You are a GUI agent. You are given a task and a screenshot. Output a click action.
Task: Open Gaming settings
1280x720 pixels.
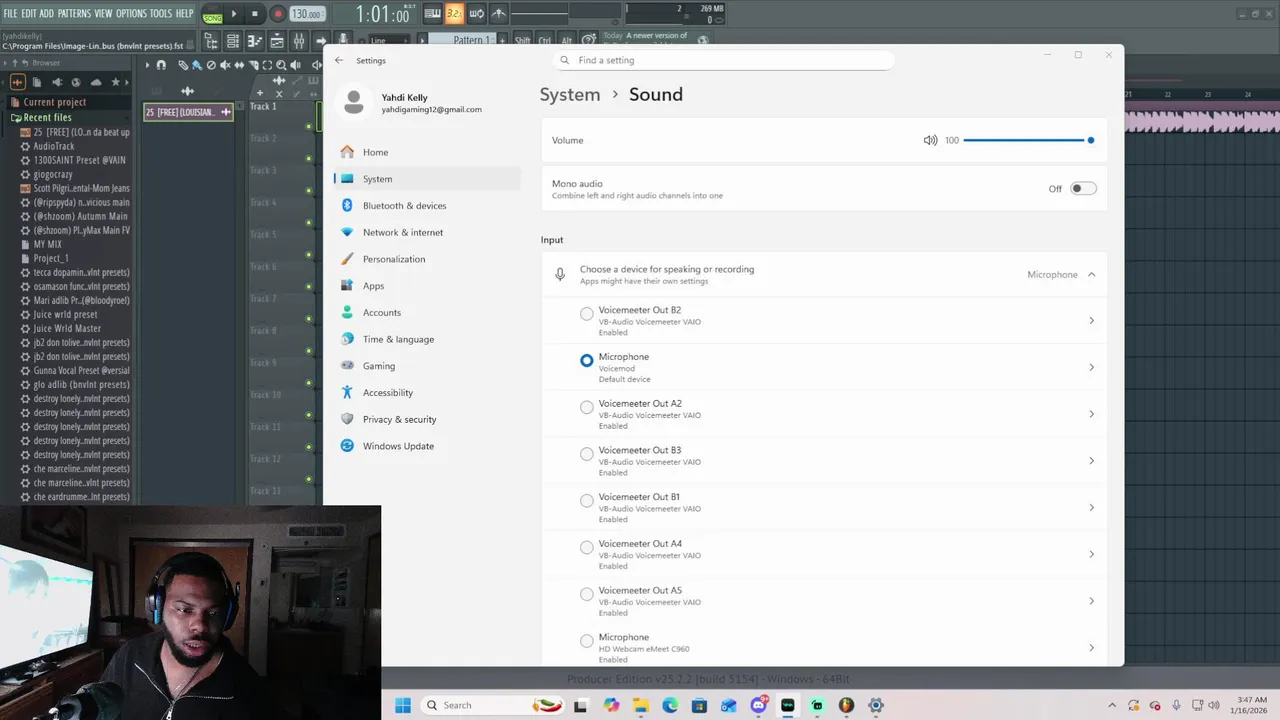coord(427,366)
